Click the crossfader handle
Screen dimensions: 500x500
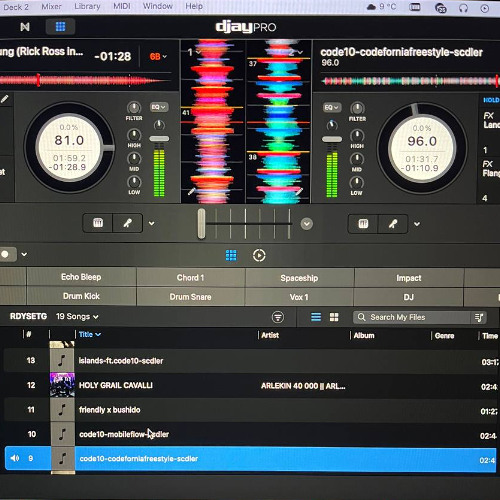click(x=201, y=223)
